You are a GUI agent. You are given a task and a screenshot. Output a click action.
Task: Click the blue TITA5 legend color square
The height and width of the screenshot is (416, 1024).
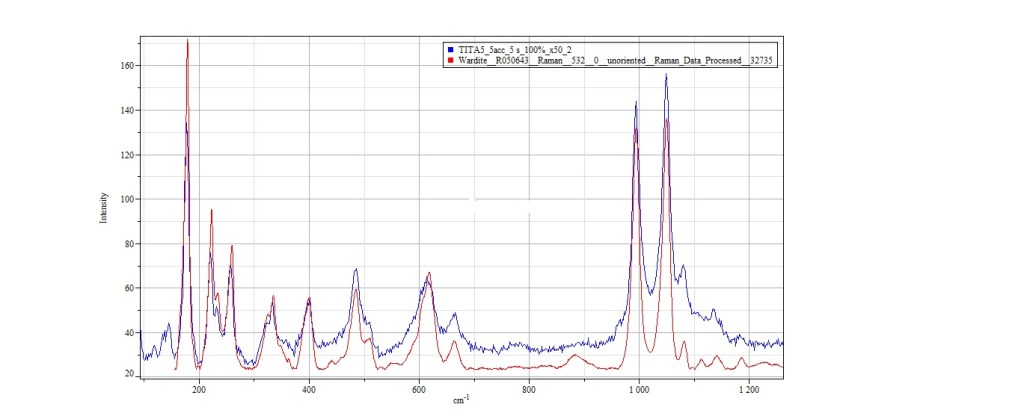pos(452,49)
